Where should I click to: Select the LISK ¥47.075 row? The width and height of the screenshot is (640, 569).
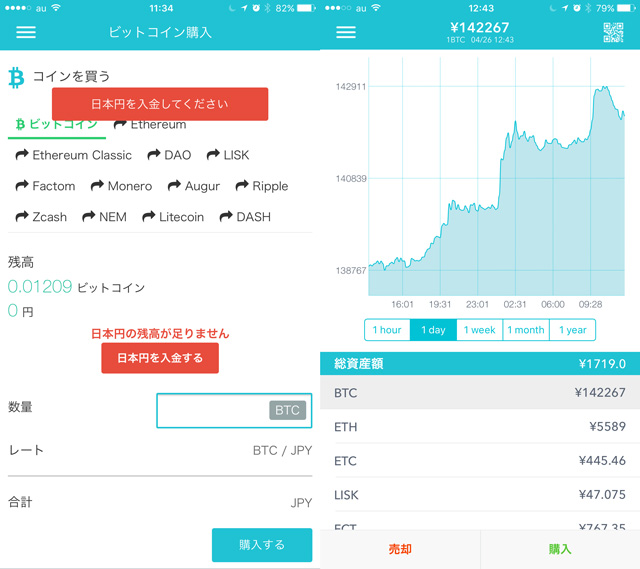coord(480,495)
